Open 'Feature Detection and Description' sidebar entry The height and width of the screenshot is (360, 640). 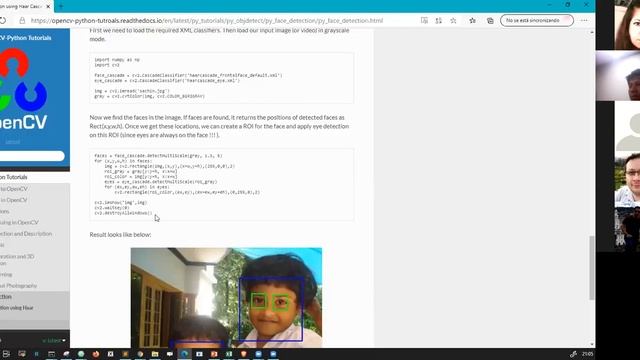tap(26, 234)
